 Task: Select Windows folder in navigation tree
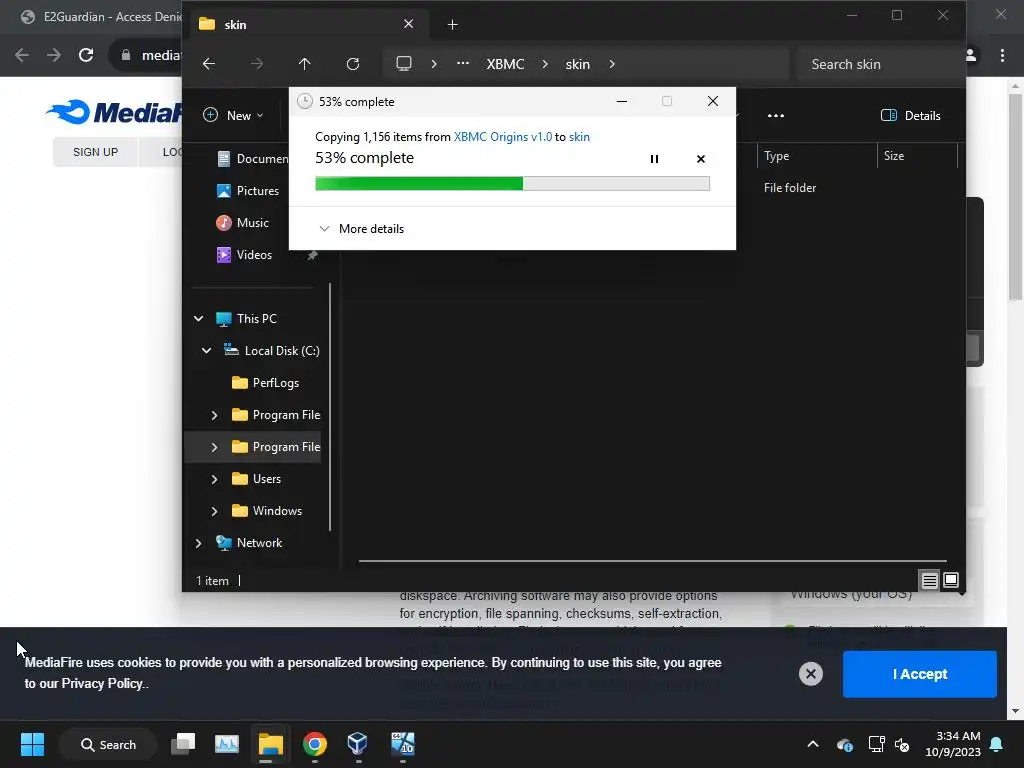click(x=268, y=511)
